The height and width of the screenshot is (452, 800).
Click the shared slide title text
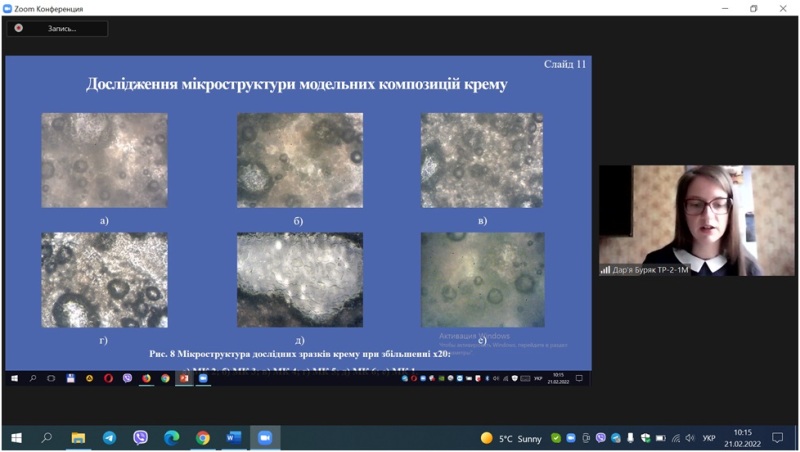tap(297, 85)
